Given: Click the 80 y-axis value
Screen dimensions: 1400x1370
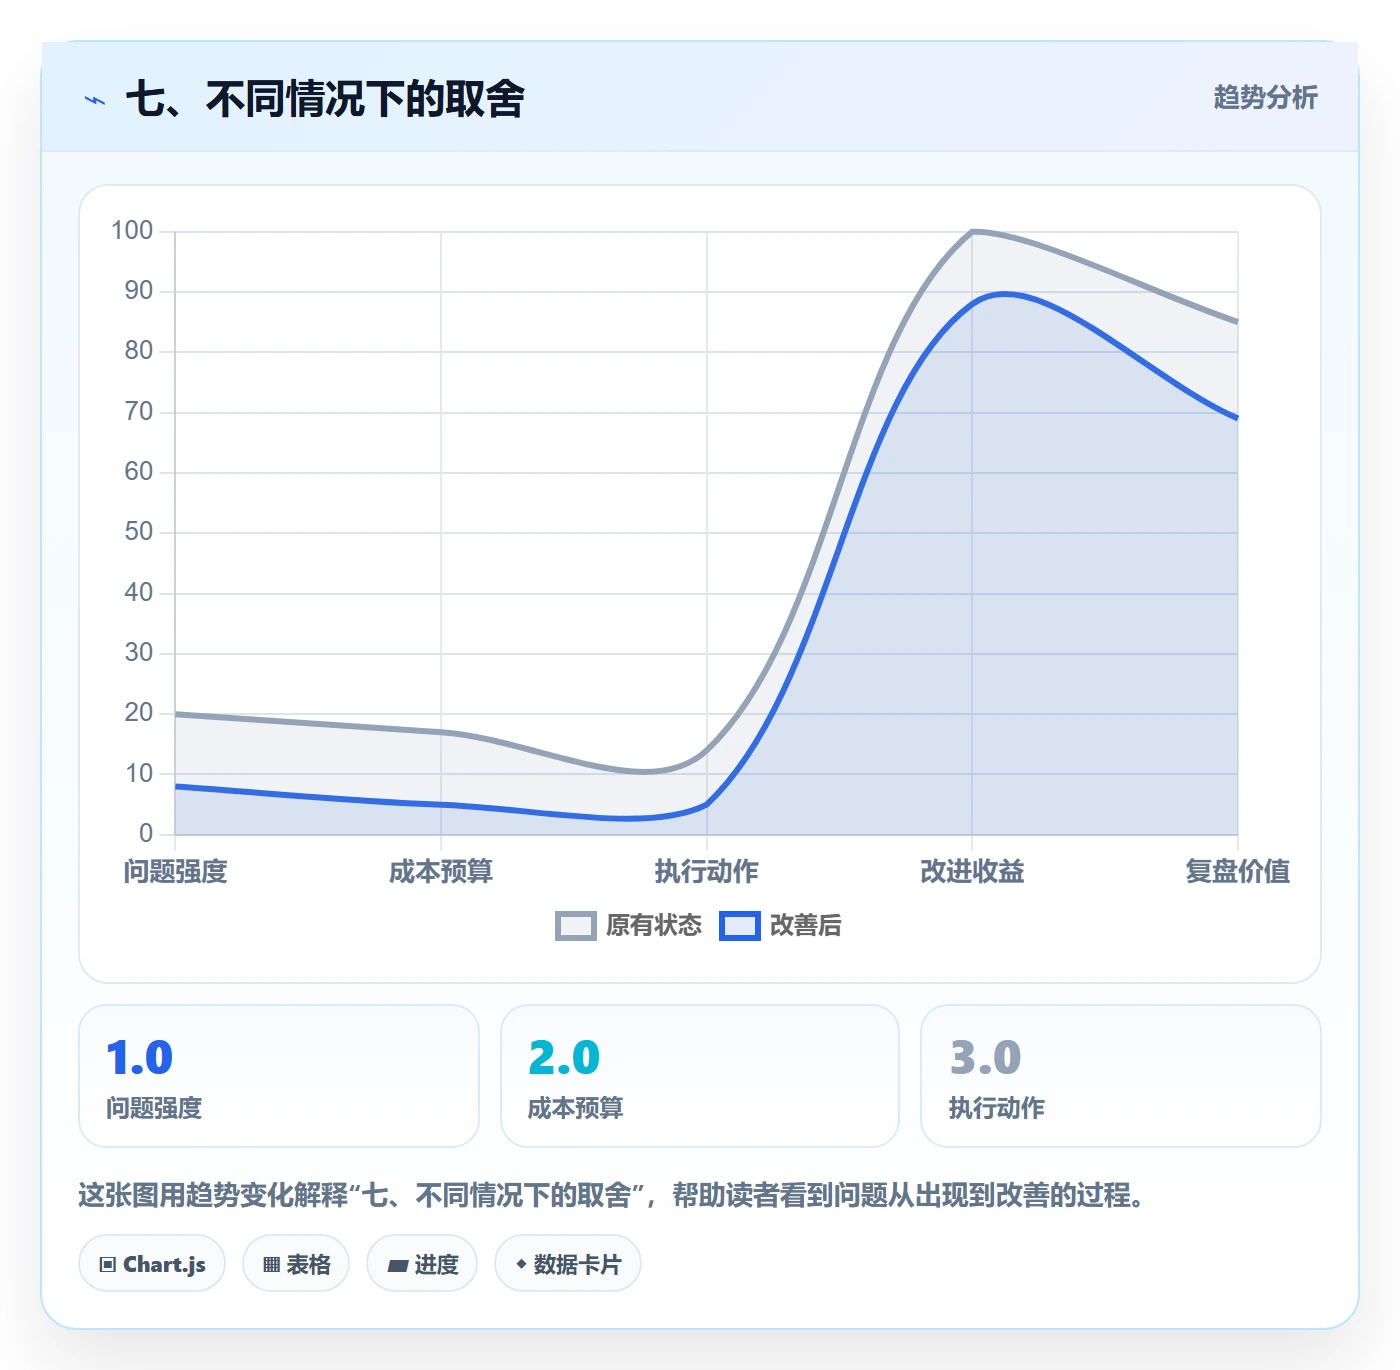Looking at the screenshot, I should [139, 351].
